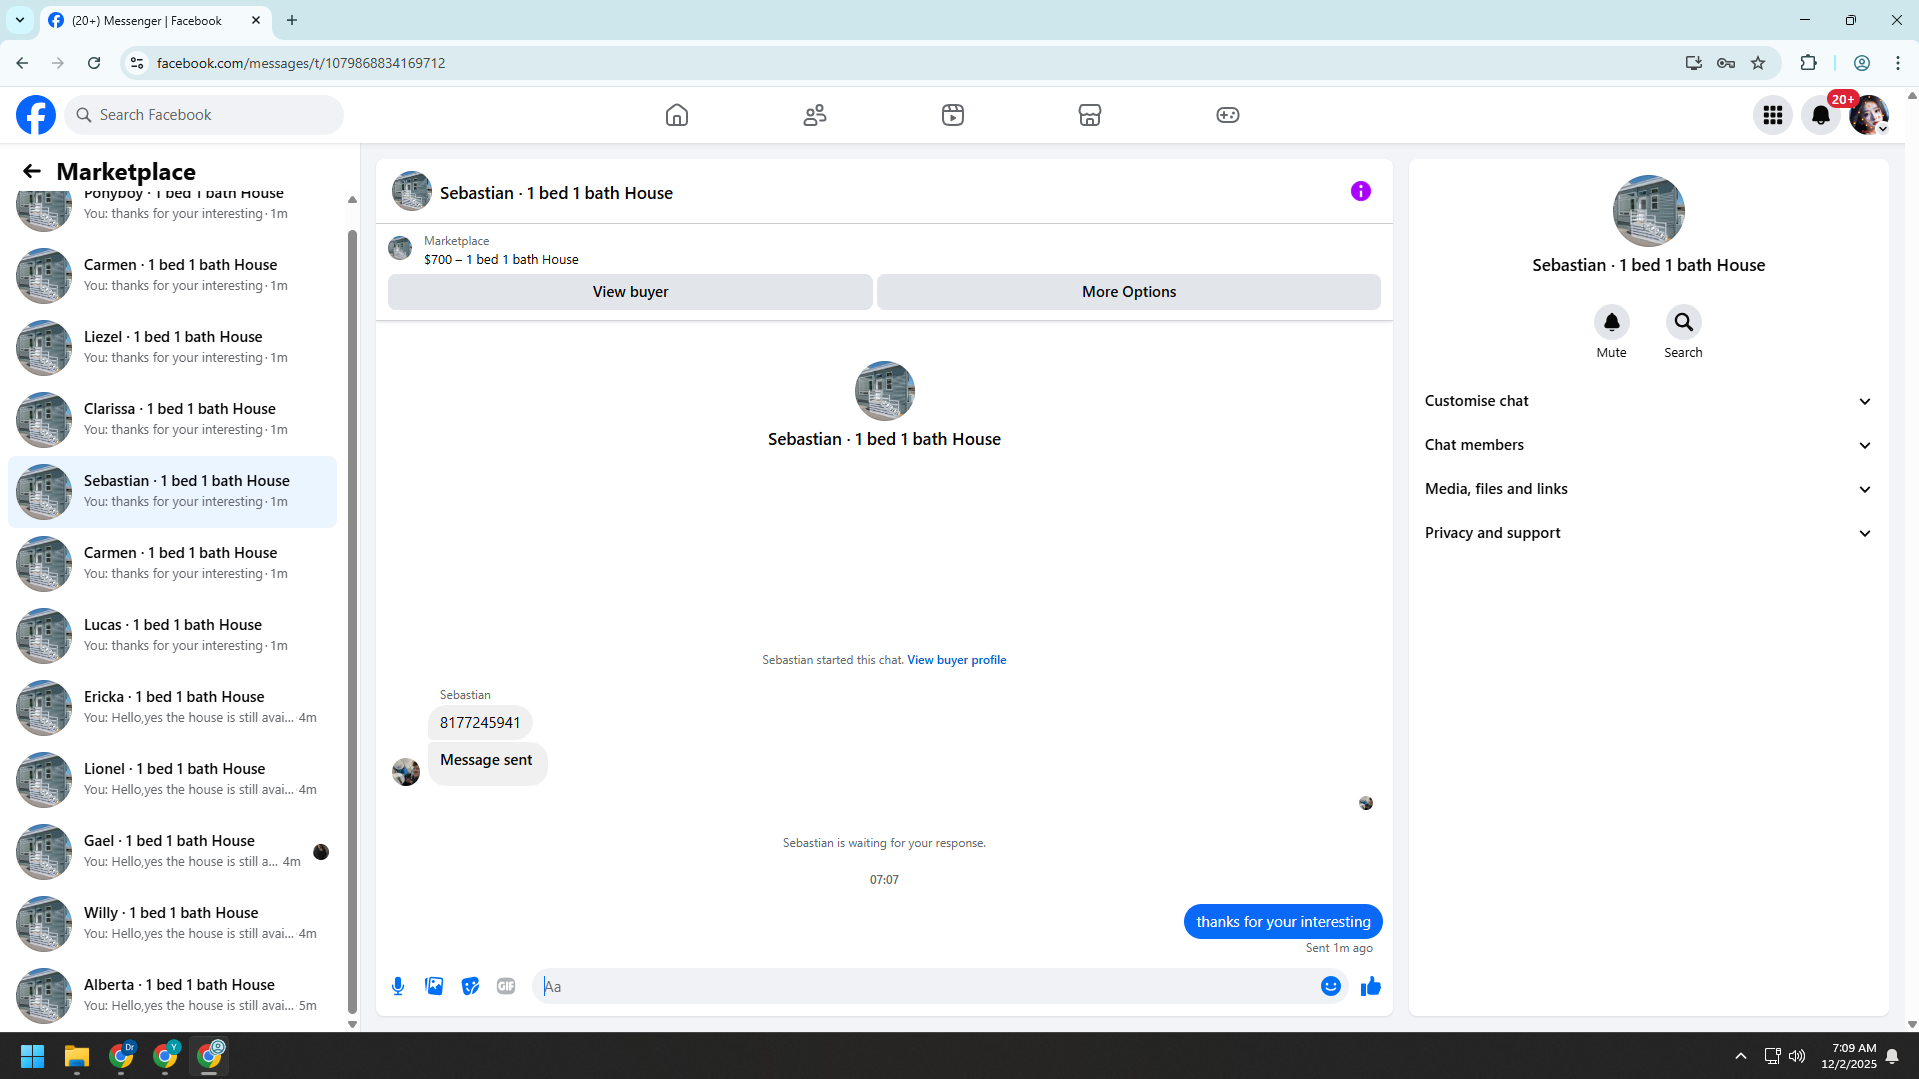Click the browser address bar URL
The height and width of the screenshot is (1079, 1919).
301,63
